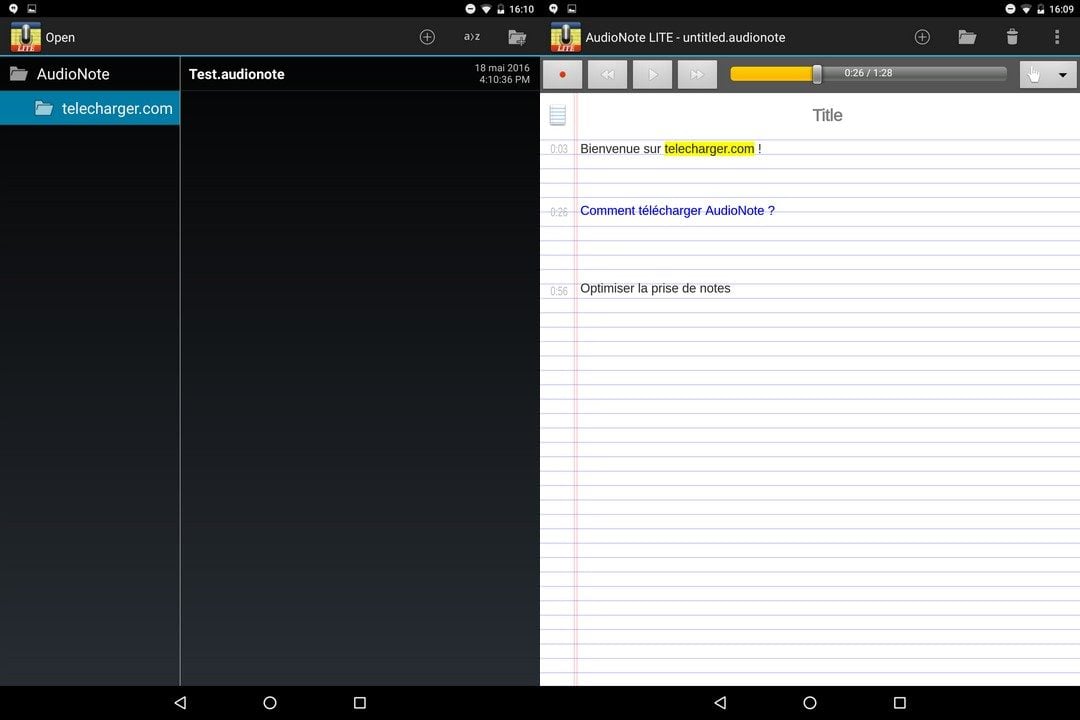The width and height of the screenshot is (1080, 720).
Task: Click the 0:26 / 1:28 time display
Action: point(868,73)
